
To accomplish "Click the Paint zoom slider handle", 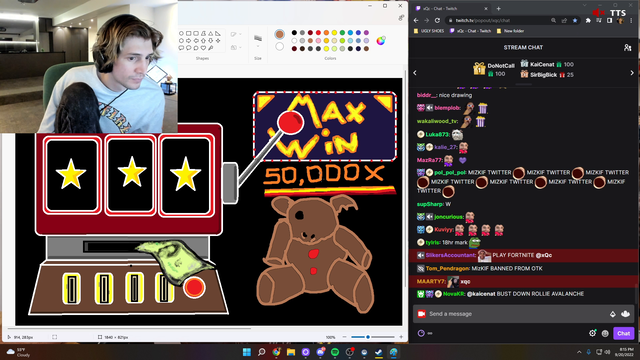I will (x=368, y=337).
